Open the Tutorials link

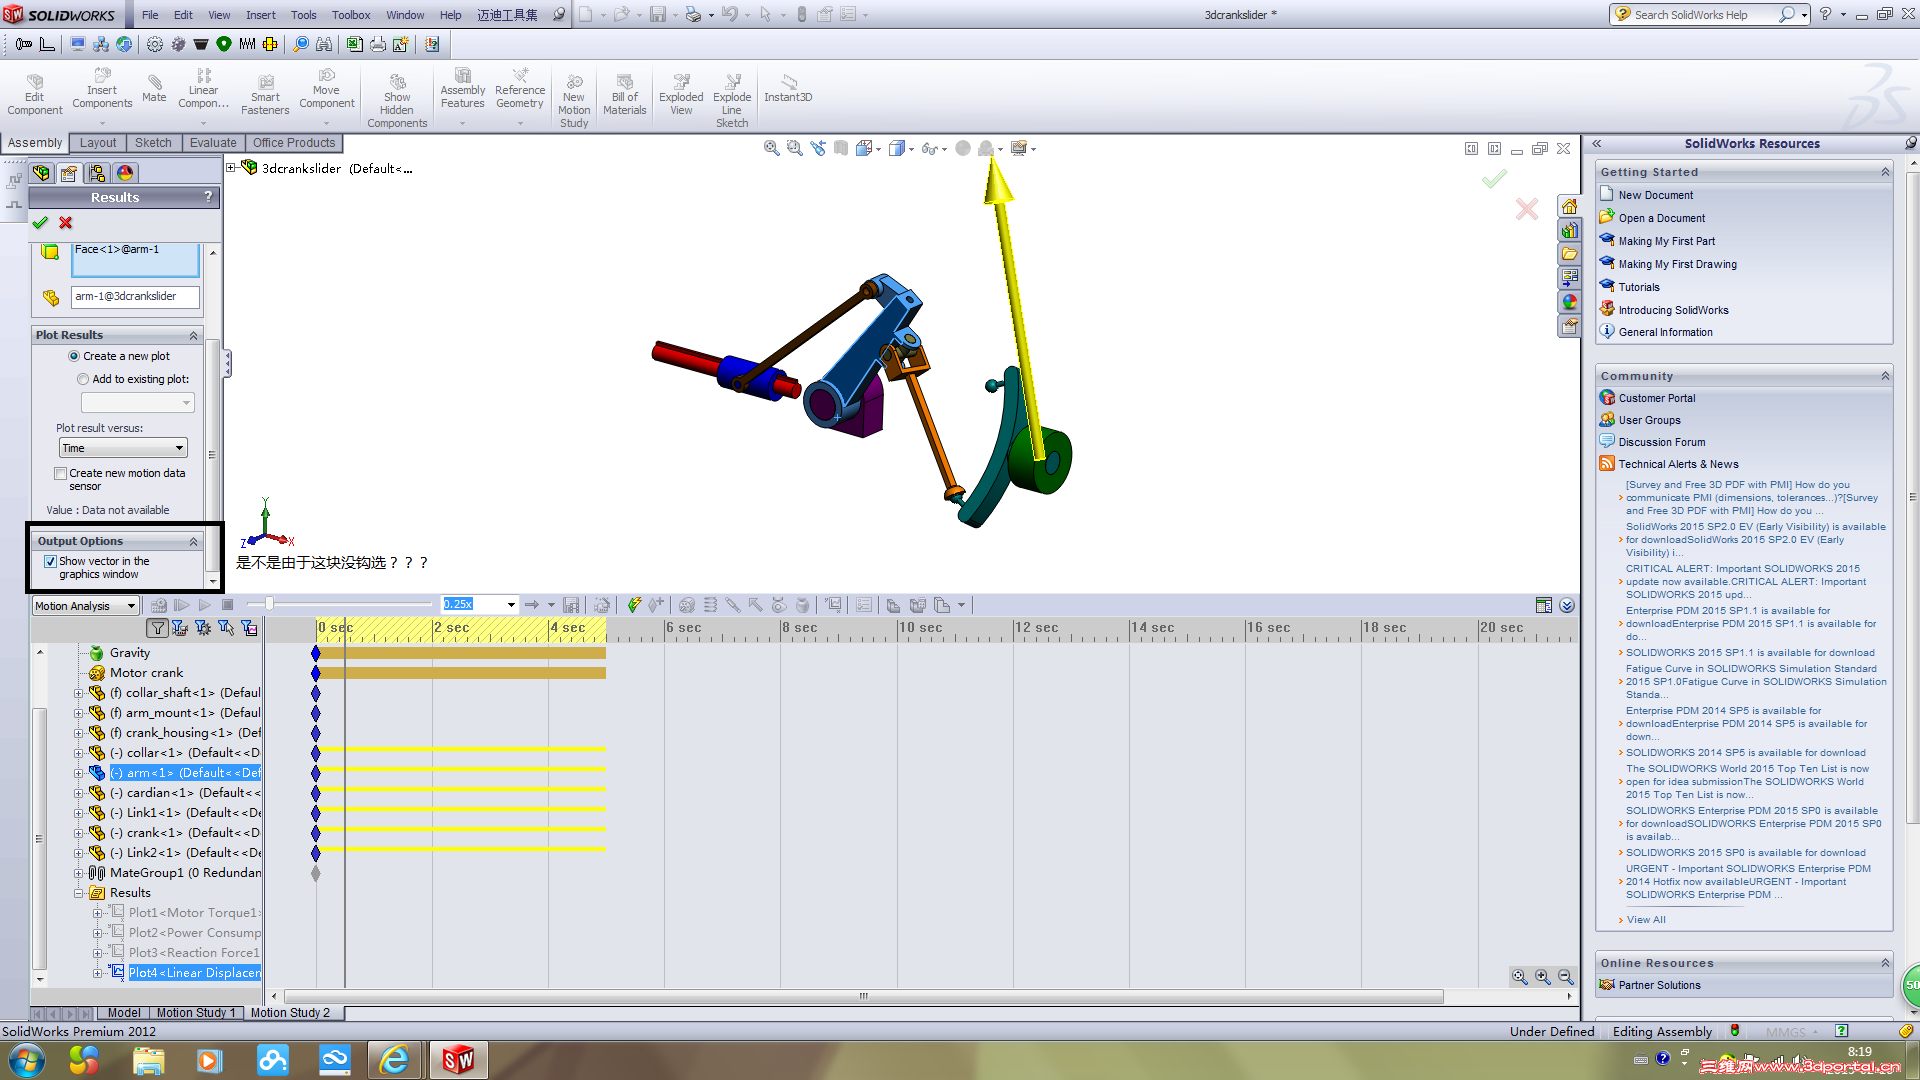tap(1638, 287)
